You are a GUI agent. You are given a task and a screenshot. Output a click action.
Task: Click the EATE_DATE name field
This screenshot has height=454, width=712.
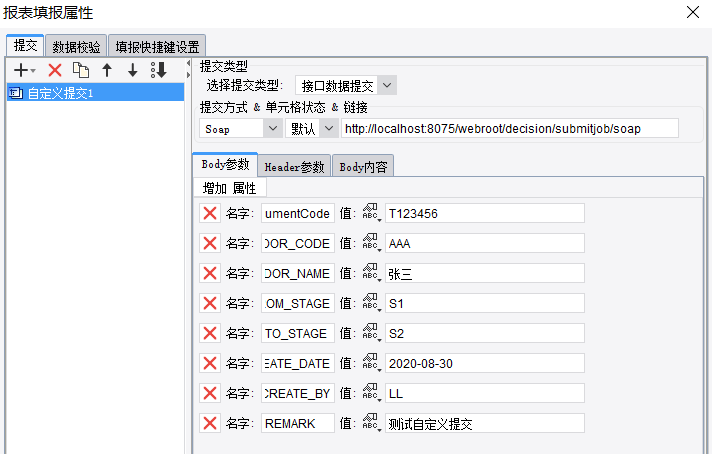(298, 363)
